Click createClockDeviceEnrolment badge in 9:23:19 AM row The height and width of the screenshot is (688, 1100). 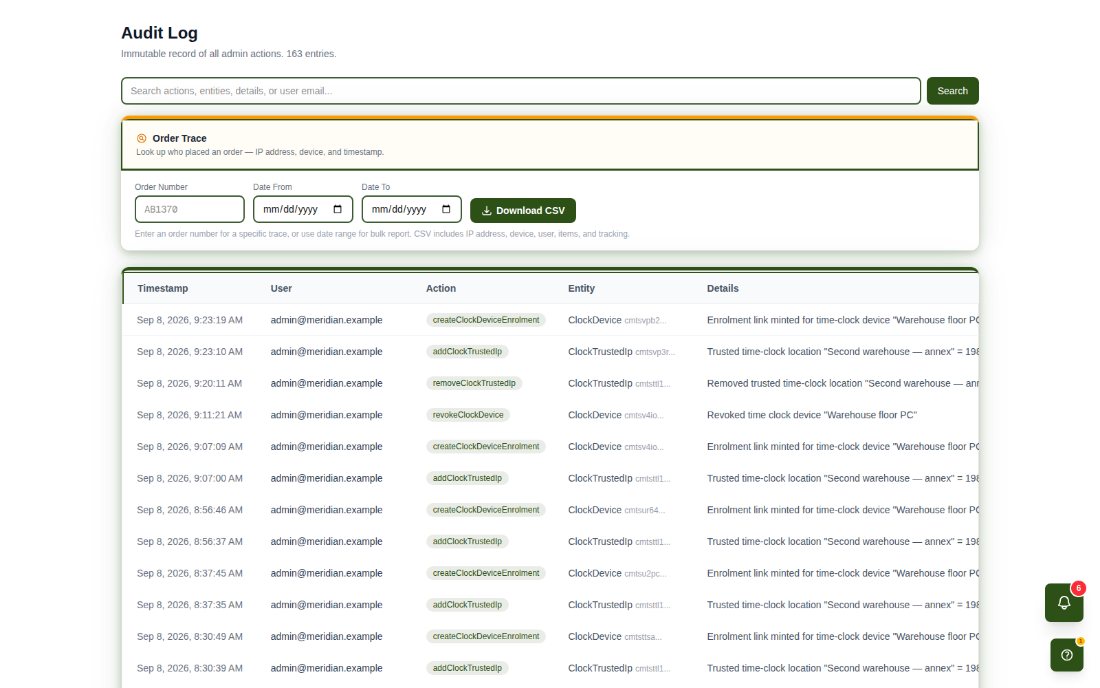(x=485, y=320)
